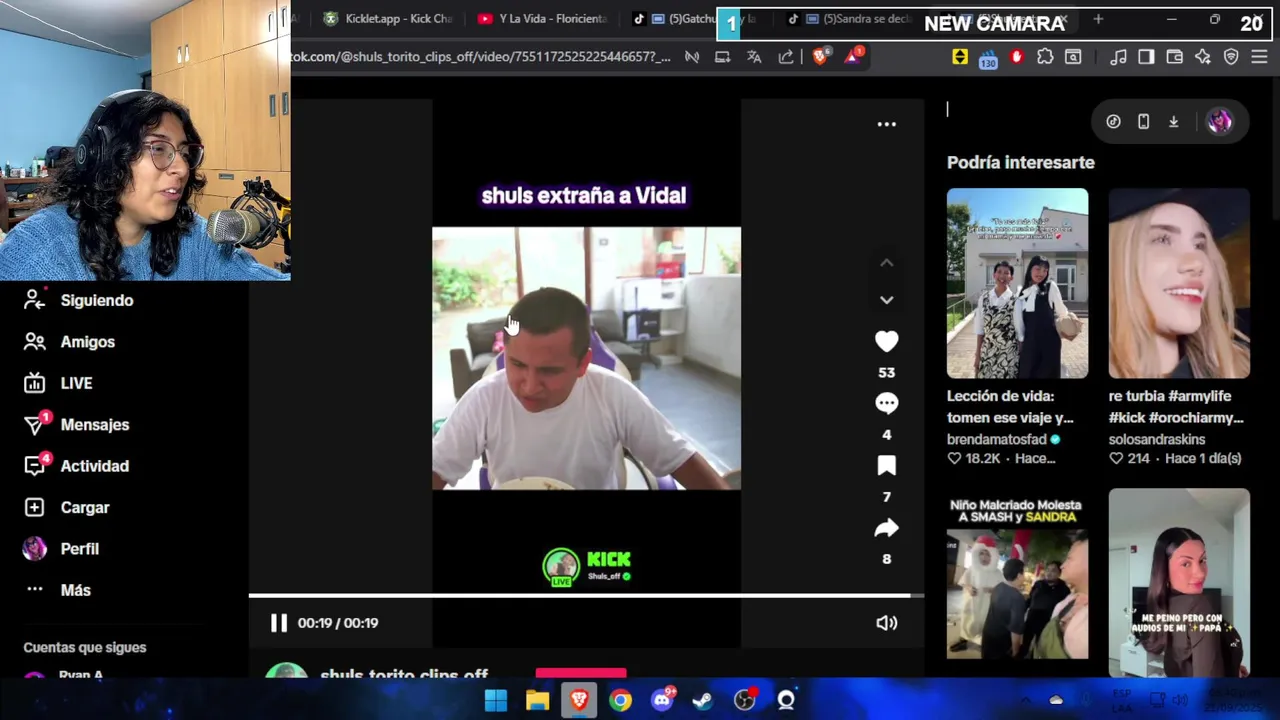Open the Siguiendo feed in the sidebar
The height and width of the screenshot is (720, 1280).
point(80,300)
